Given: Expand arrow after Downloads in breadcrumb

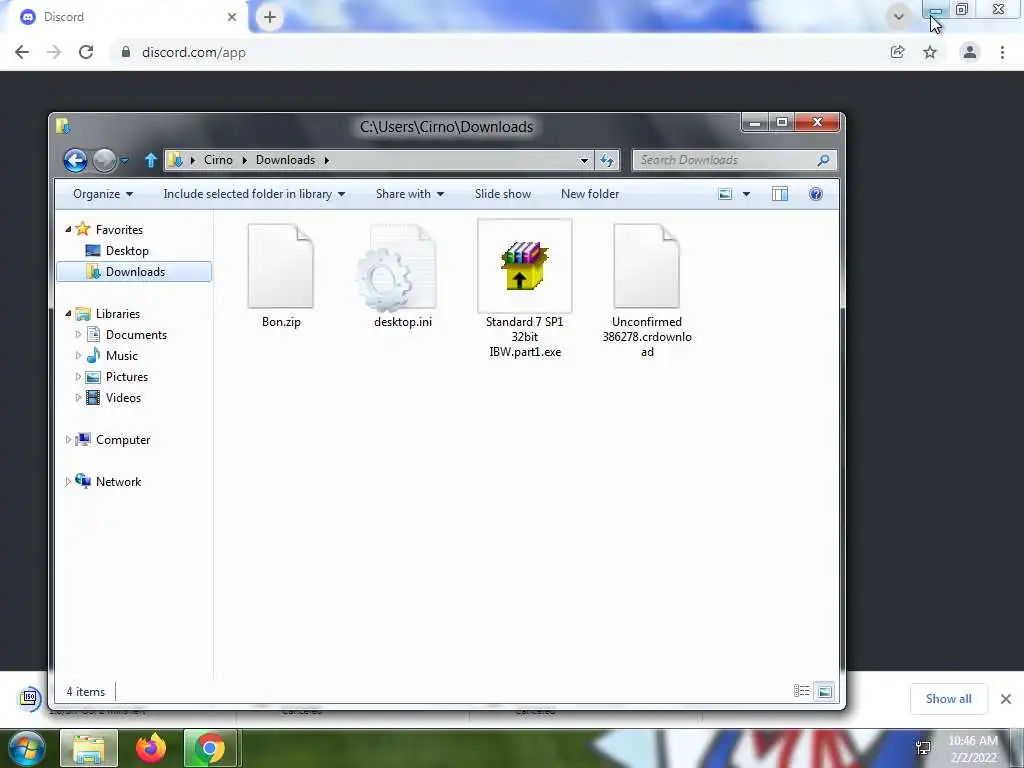Looking at the screenshot, I should point(327,160).
